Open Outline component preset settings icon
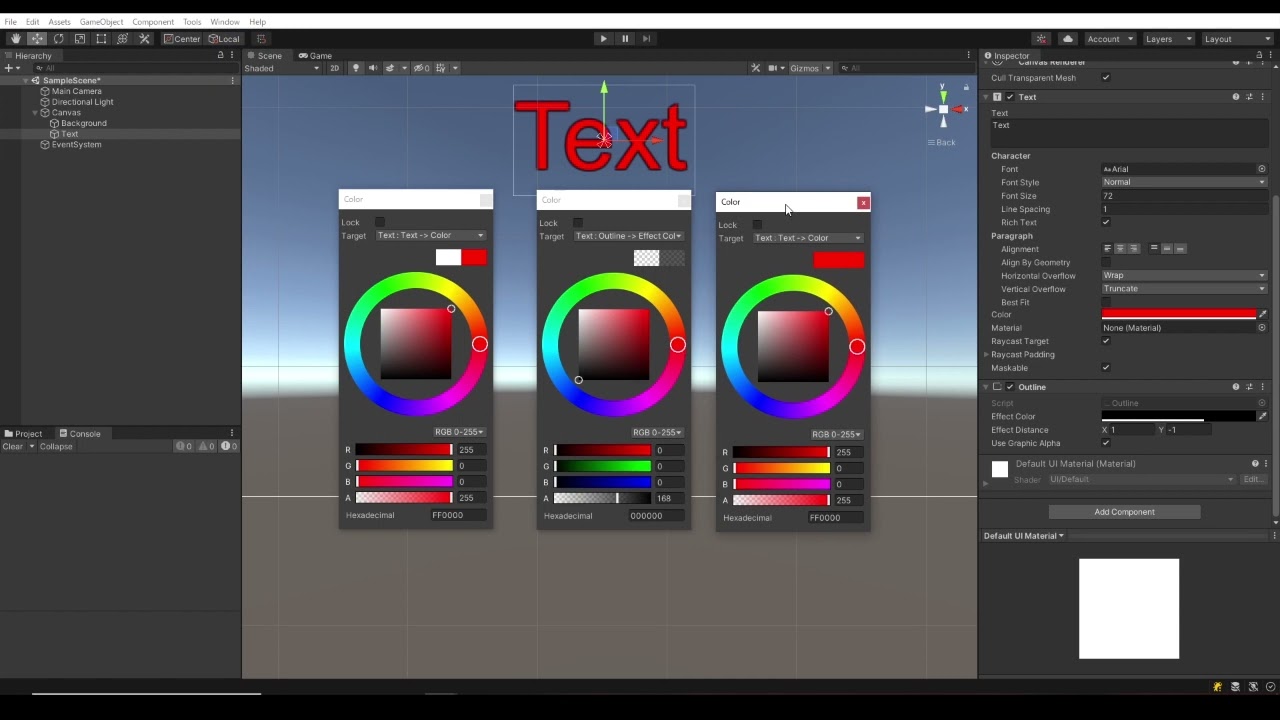The height and width of the screenshot is (720, 1280). point(1249,387)
